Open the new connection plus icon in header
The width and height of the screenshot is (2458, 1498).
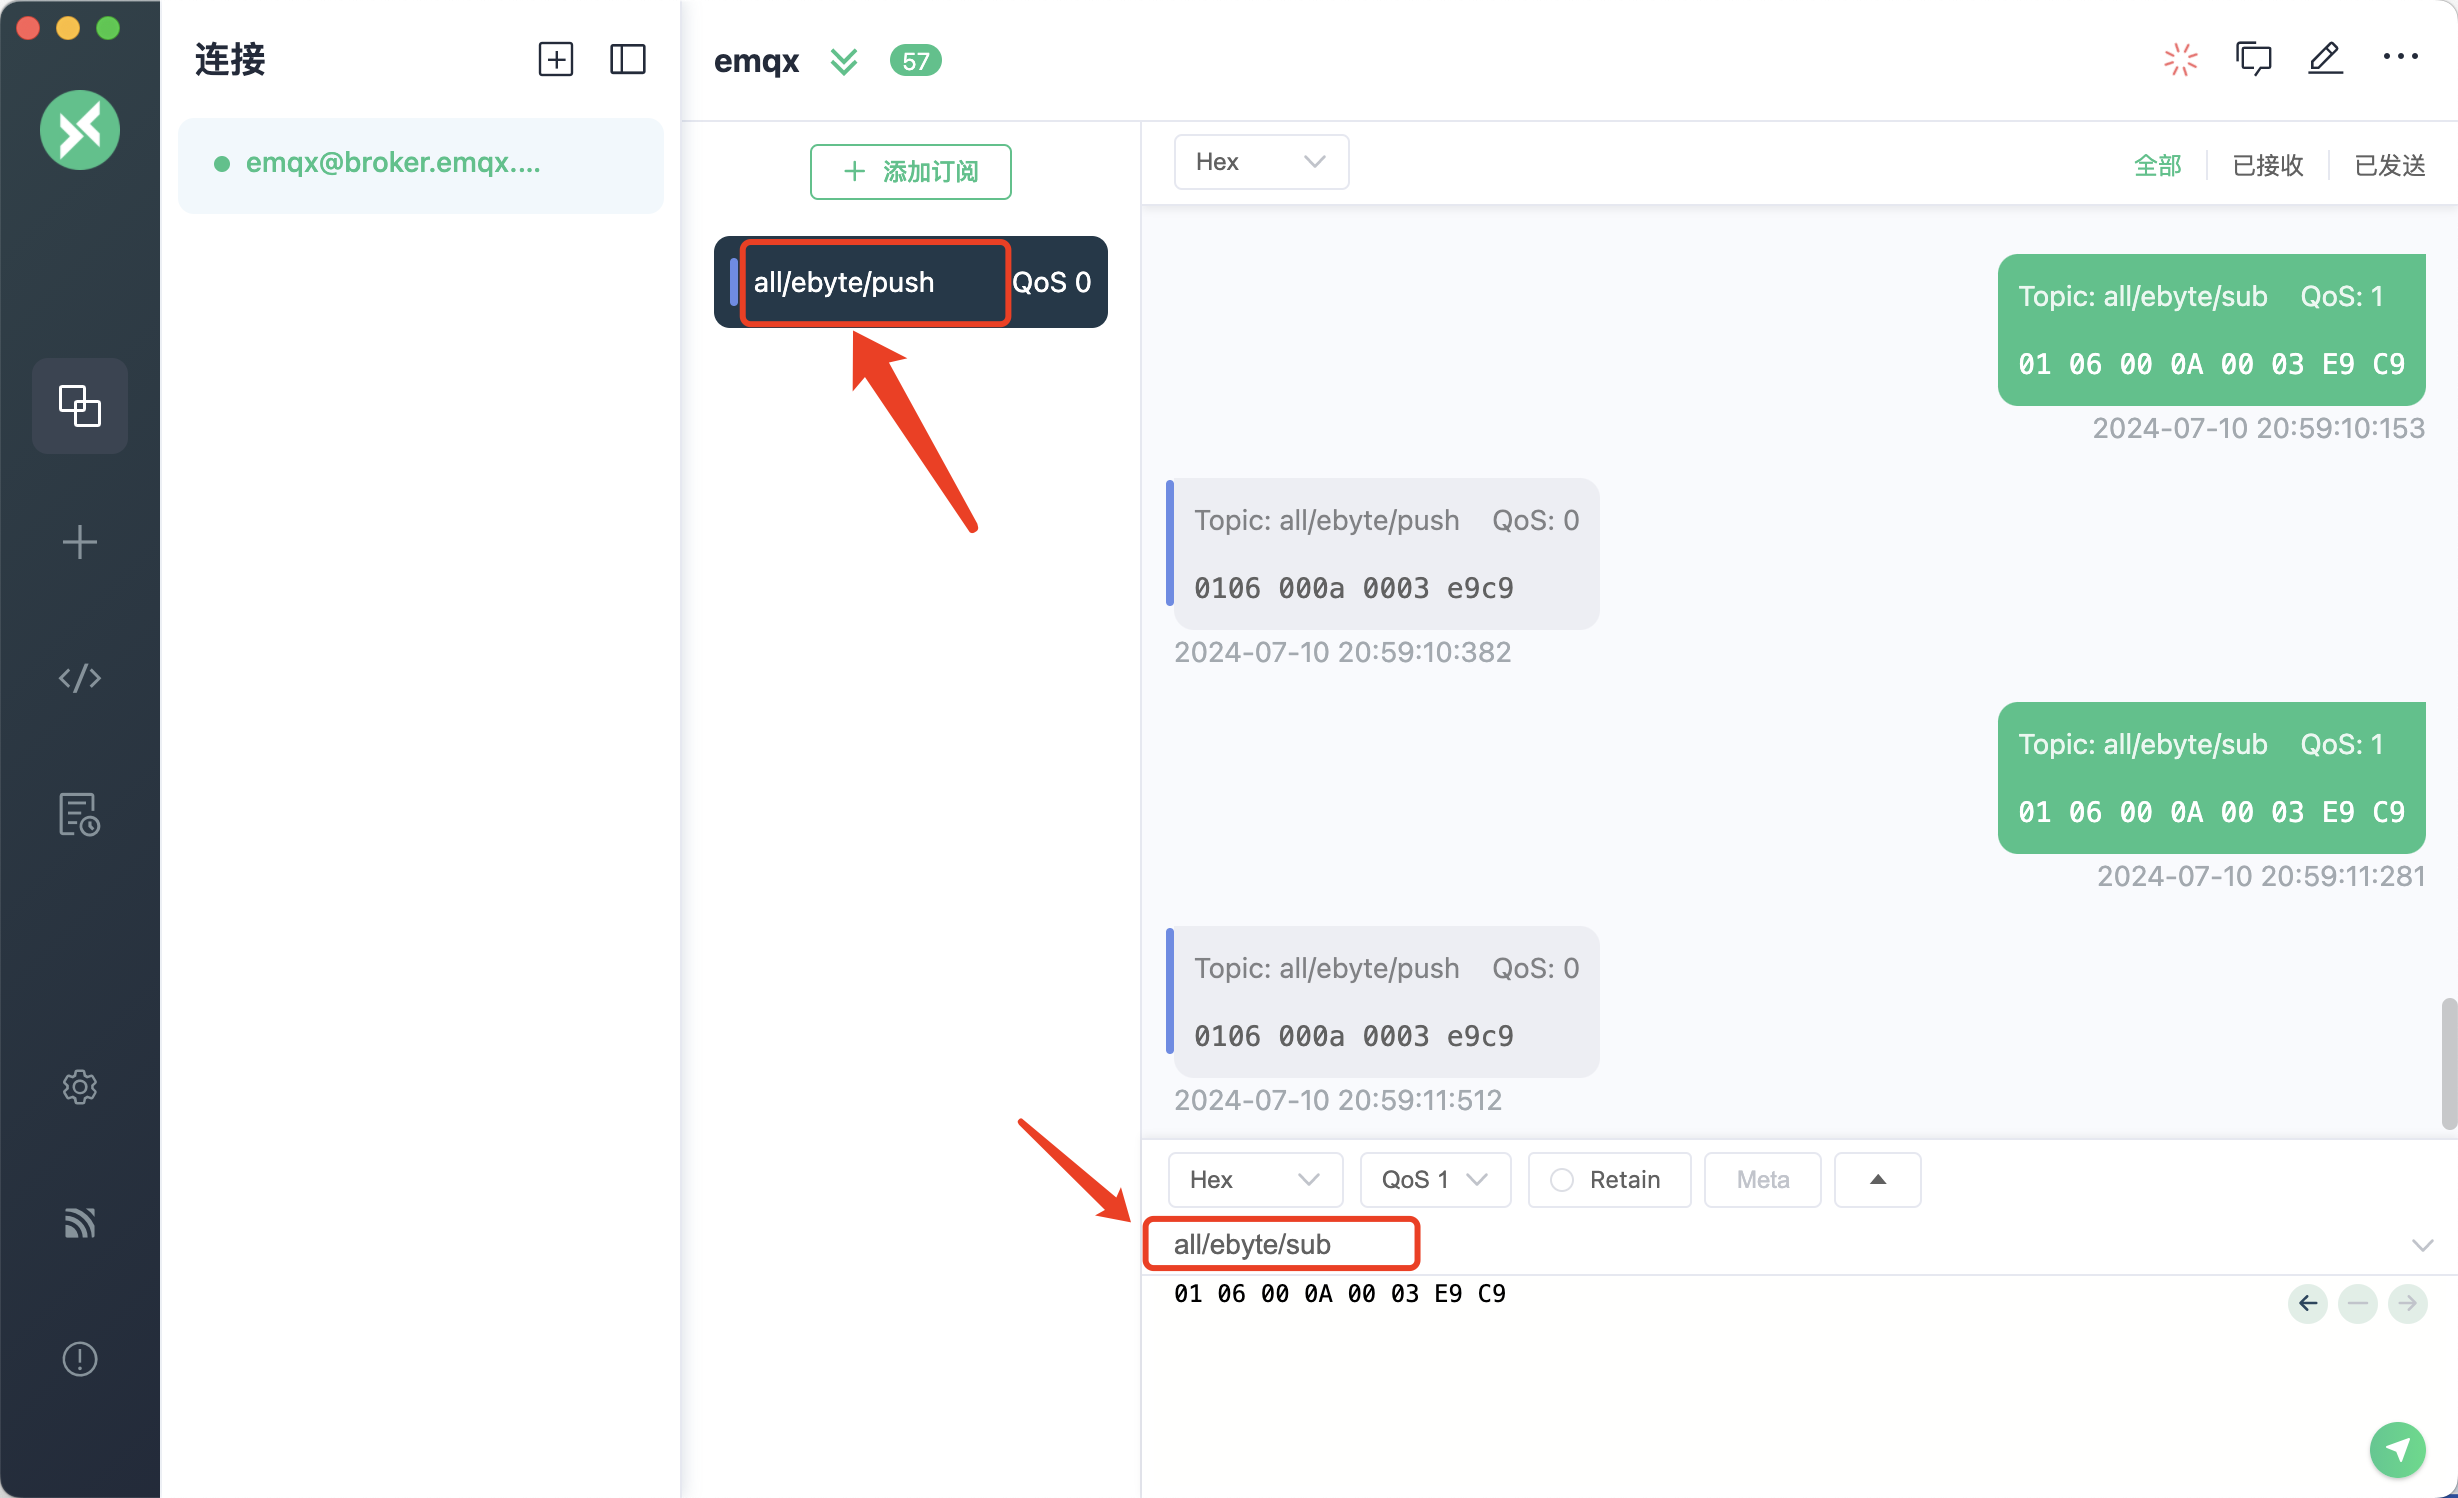click(555, 59)
